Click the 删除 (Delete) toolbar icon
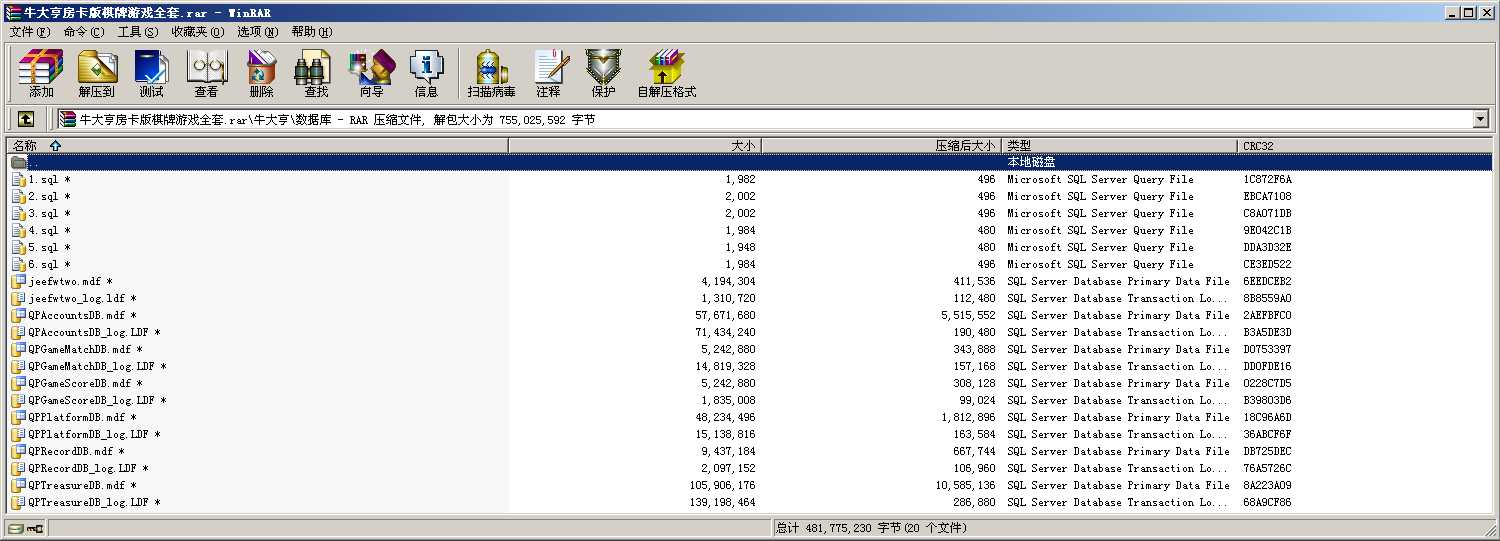This screenshot has width=1500, height=541. tap(261, 73)
